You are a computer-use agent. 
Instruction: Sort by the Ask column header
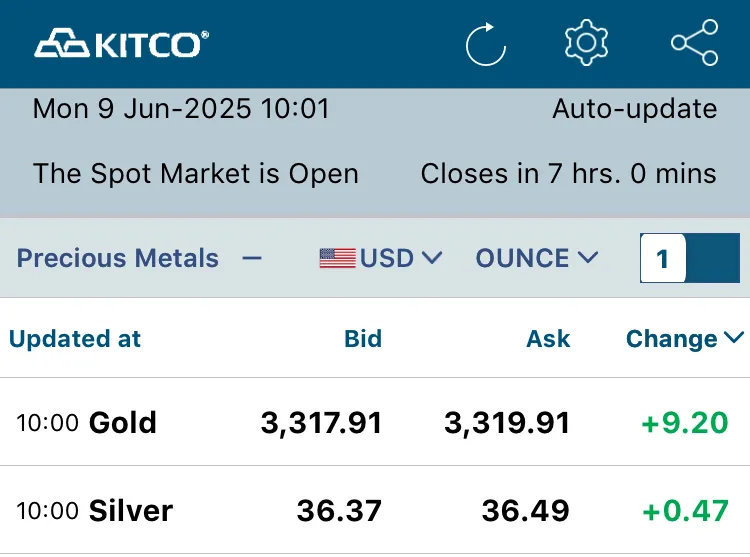(x=548, y=339)
